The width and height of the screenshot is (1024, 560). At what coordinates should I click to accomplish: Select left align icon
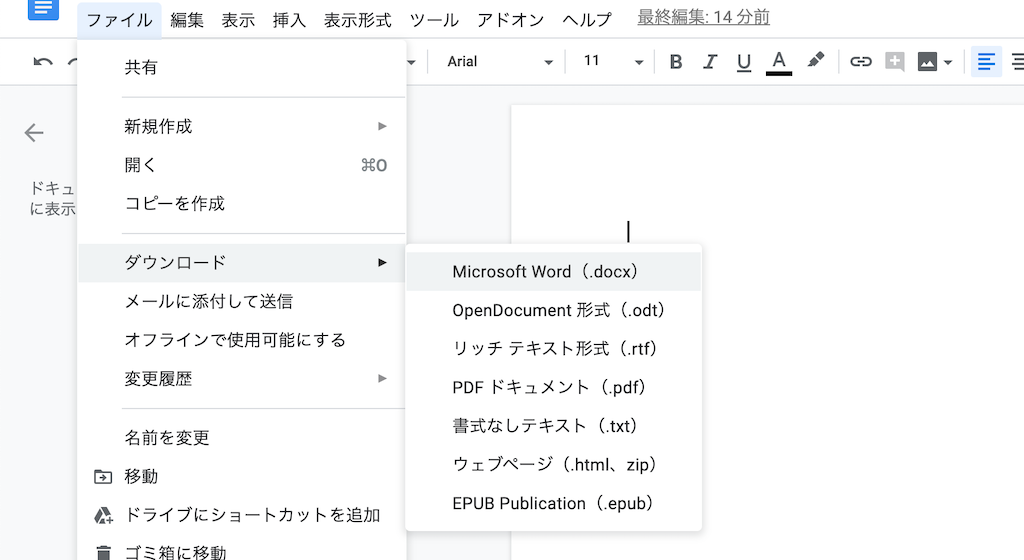coord(986,62)
